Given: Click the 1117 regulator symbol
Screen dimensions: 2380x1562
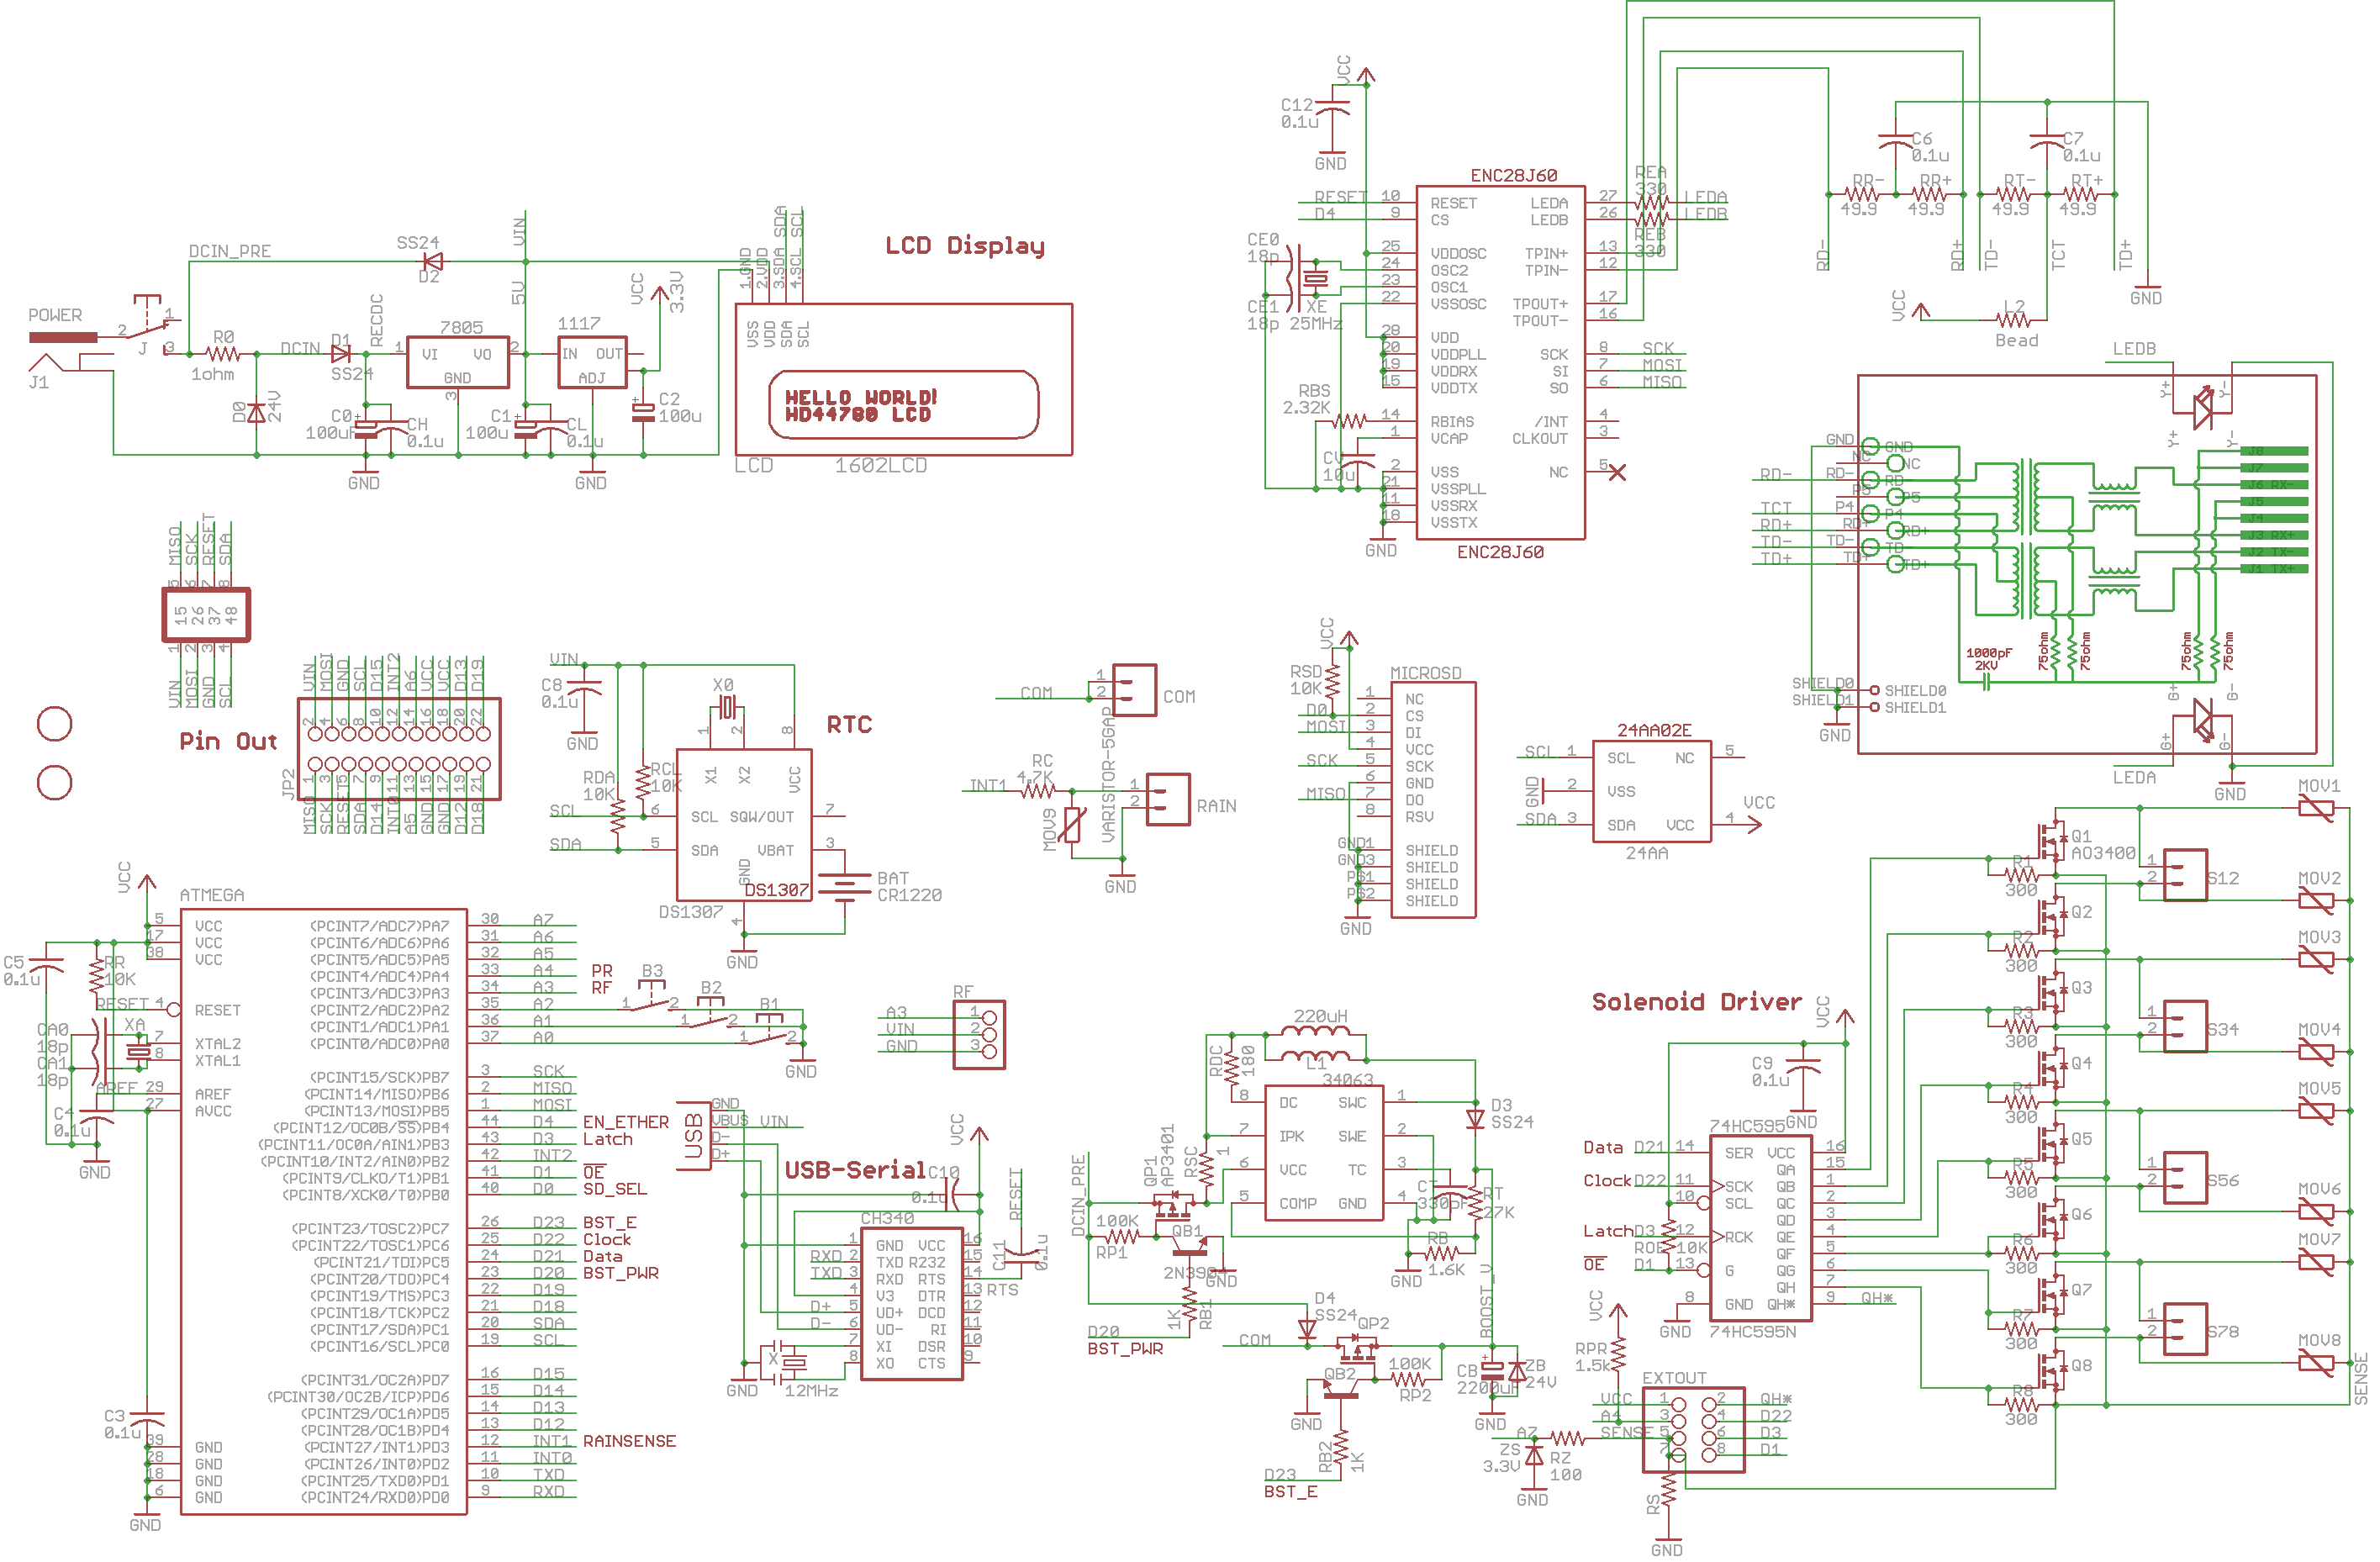Looking at the screenshot, I should (592, 362).
